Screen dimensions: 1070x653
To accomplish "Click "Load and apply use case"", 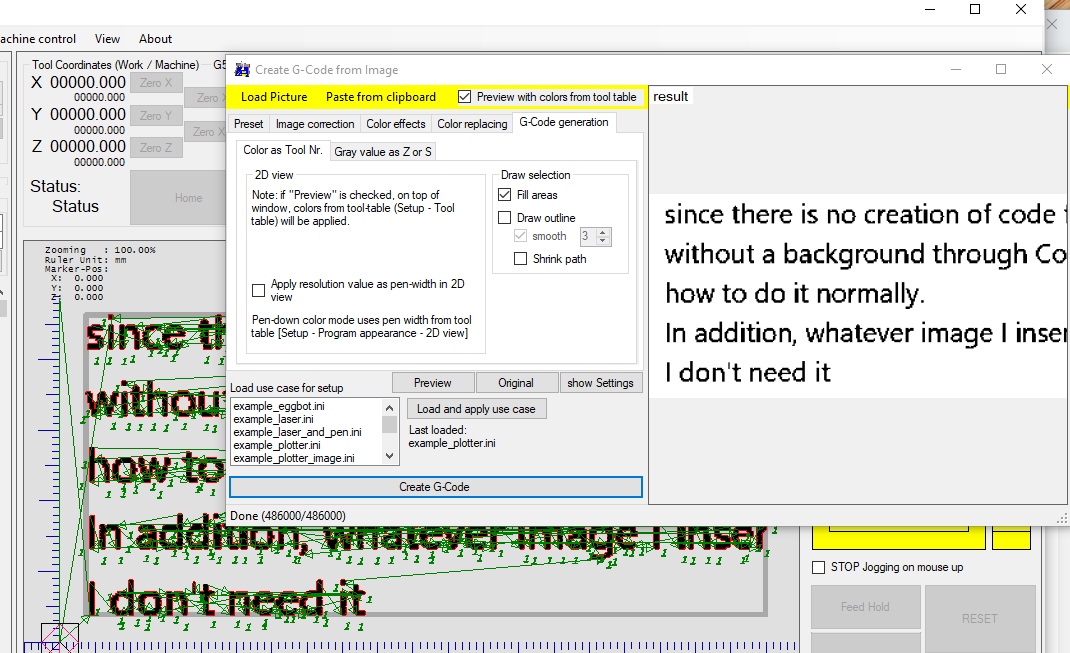I will point(476,408).
